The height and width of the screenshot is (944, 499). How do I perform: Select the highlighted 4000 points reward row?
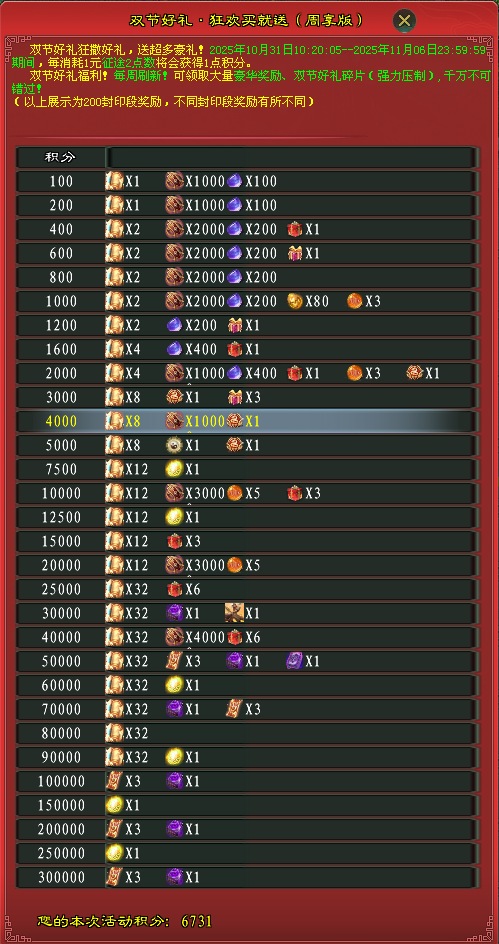247,421
